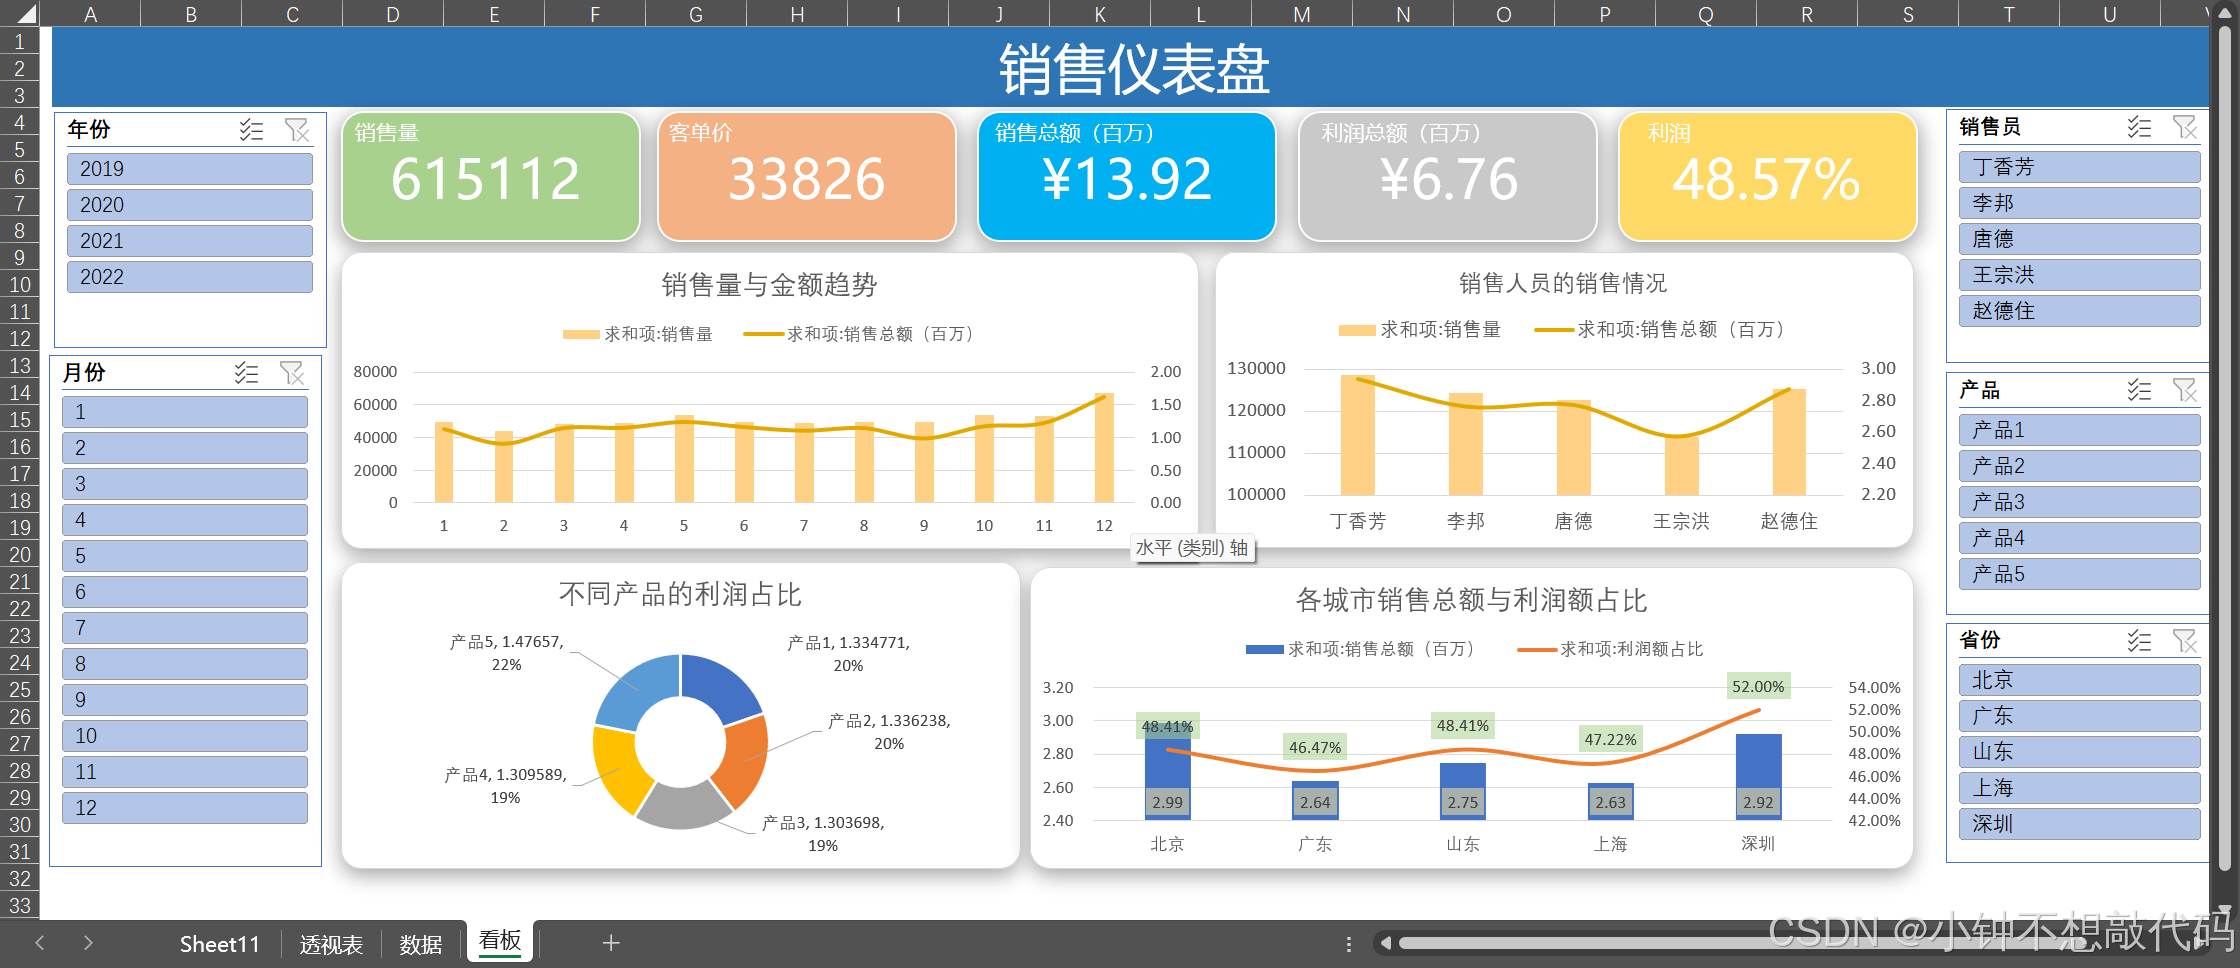Click the 销售人员的销售情况 chart title
This screenshot has height=968, width=2240.
(1563, 284)
